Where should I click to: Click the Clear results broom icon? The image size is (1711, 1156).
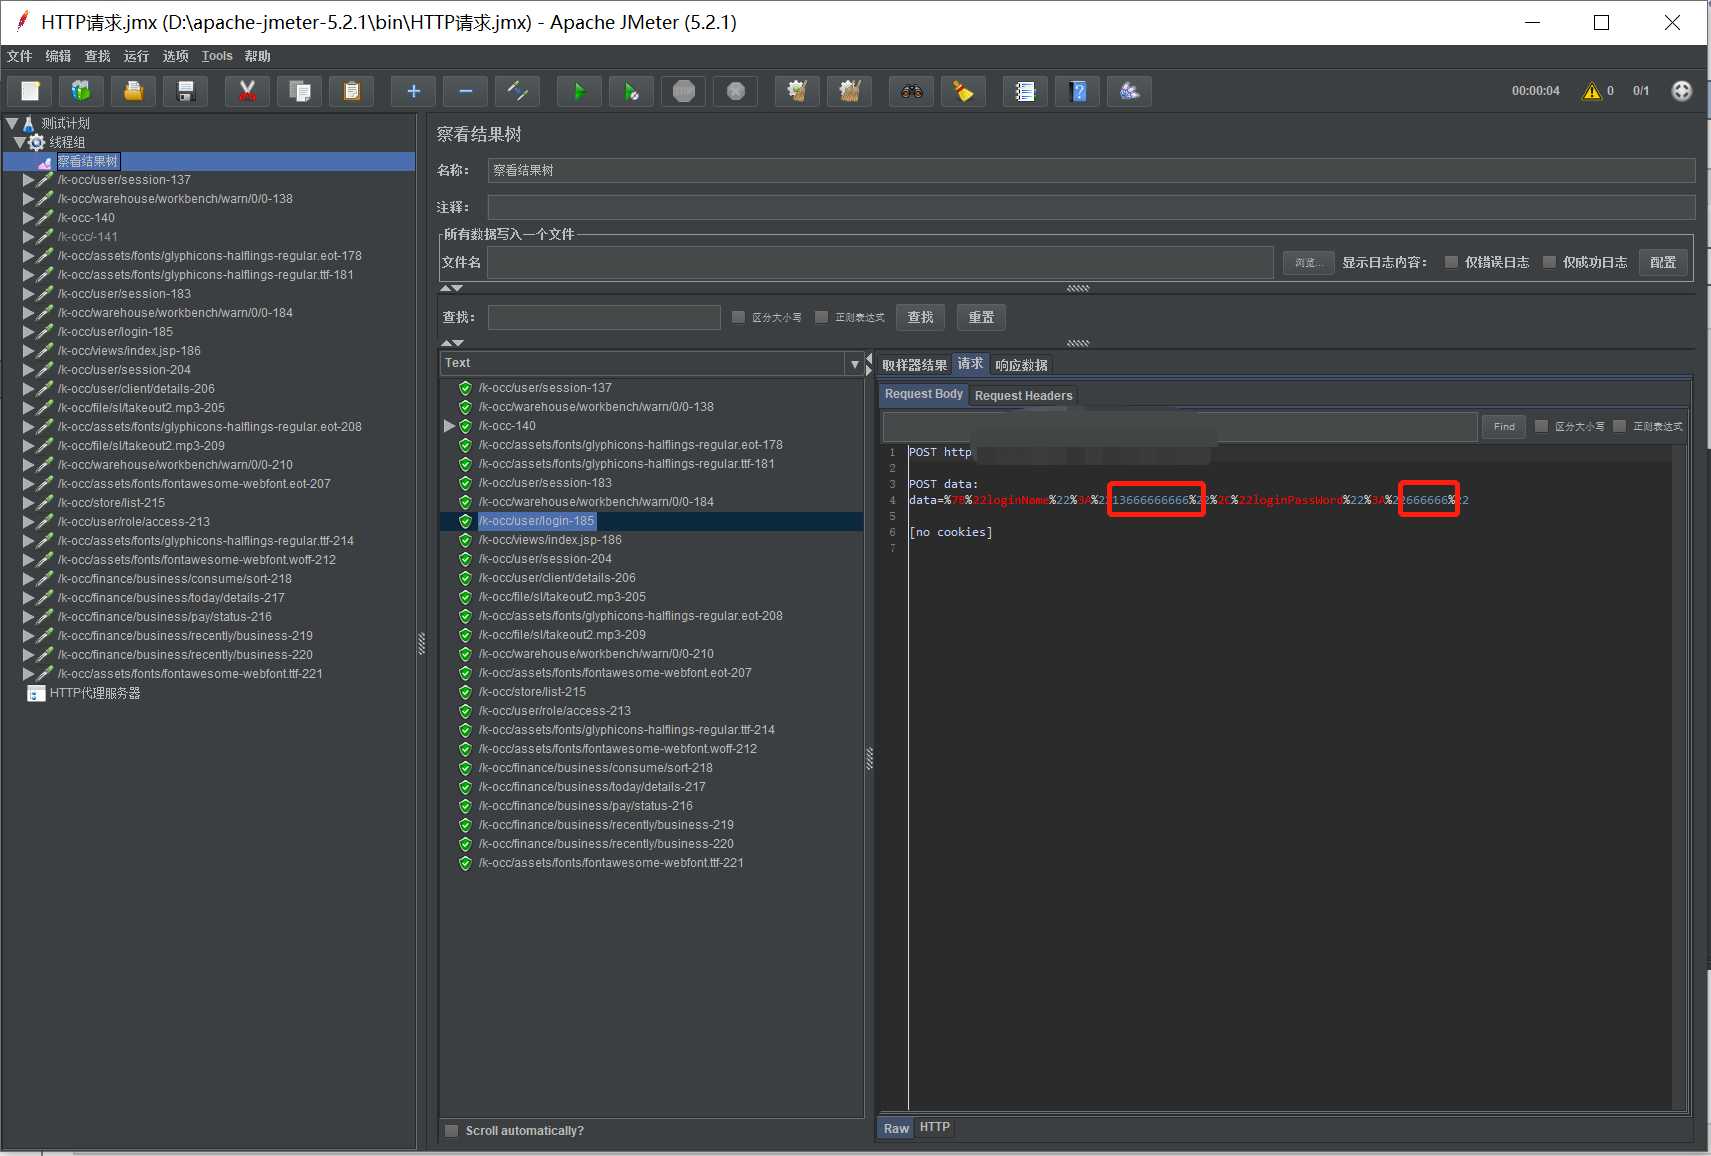coord(797,91)
